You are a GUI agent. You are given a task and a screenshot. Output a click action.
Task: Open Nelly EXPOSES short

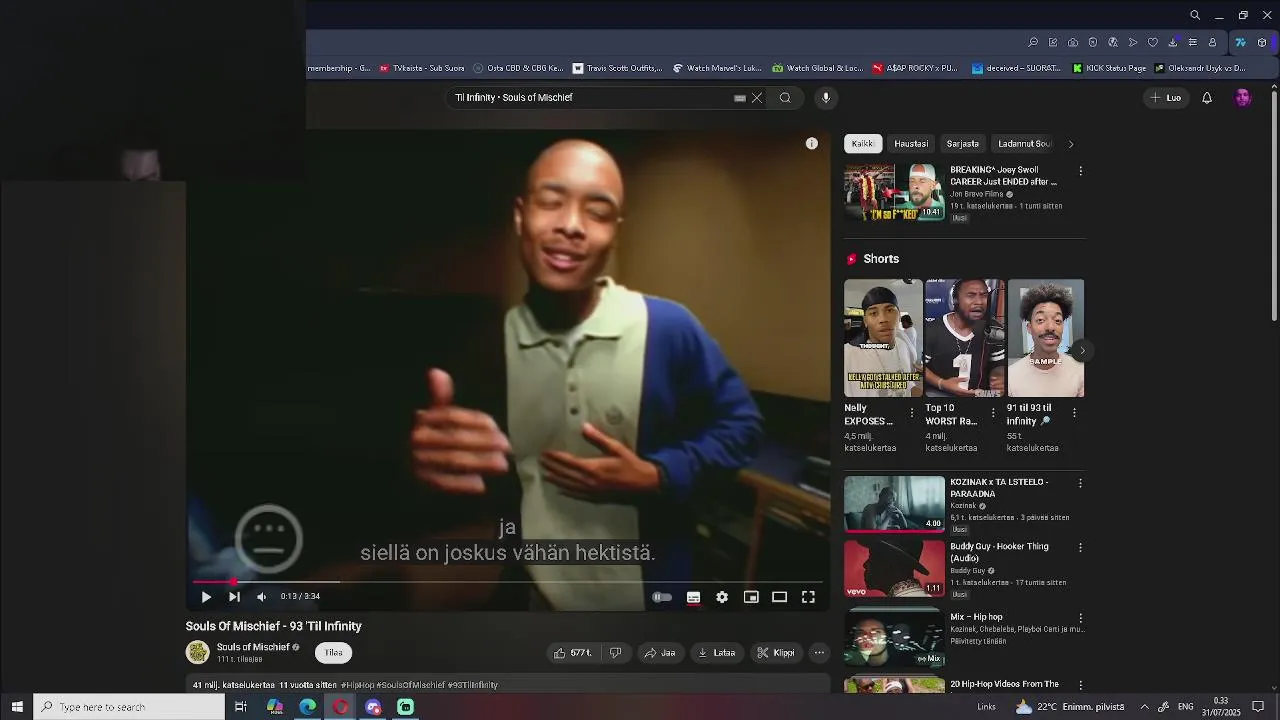click(883, 338)
